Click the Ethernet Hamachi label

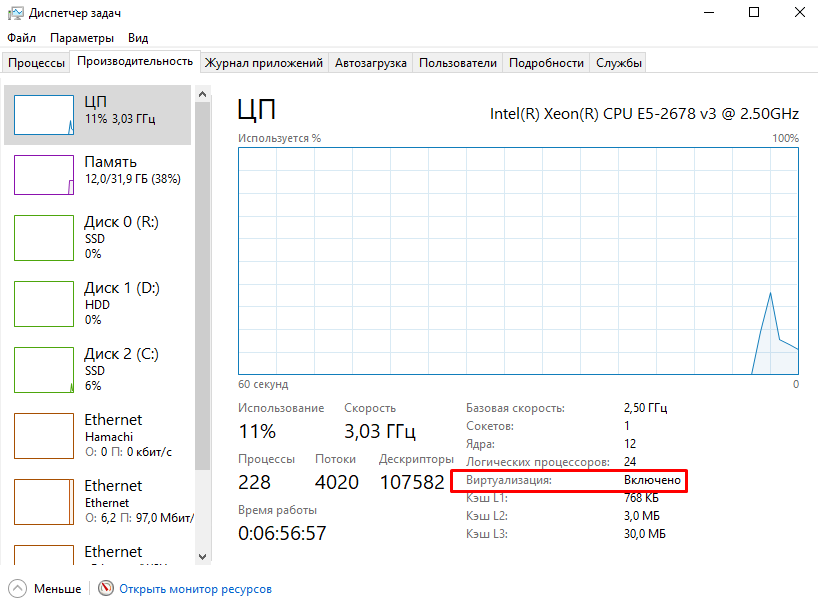(x=128, y=436)
